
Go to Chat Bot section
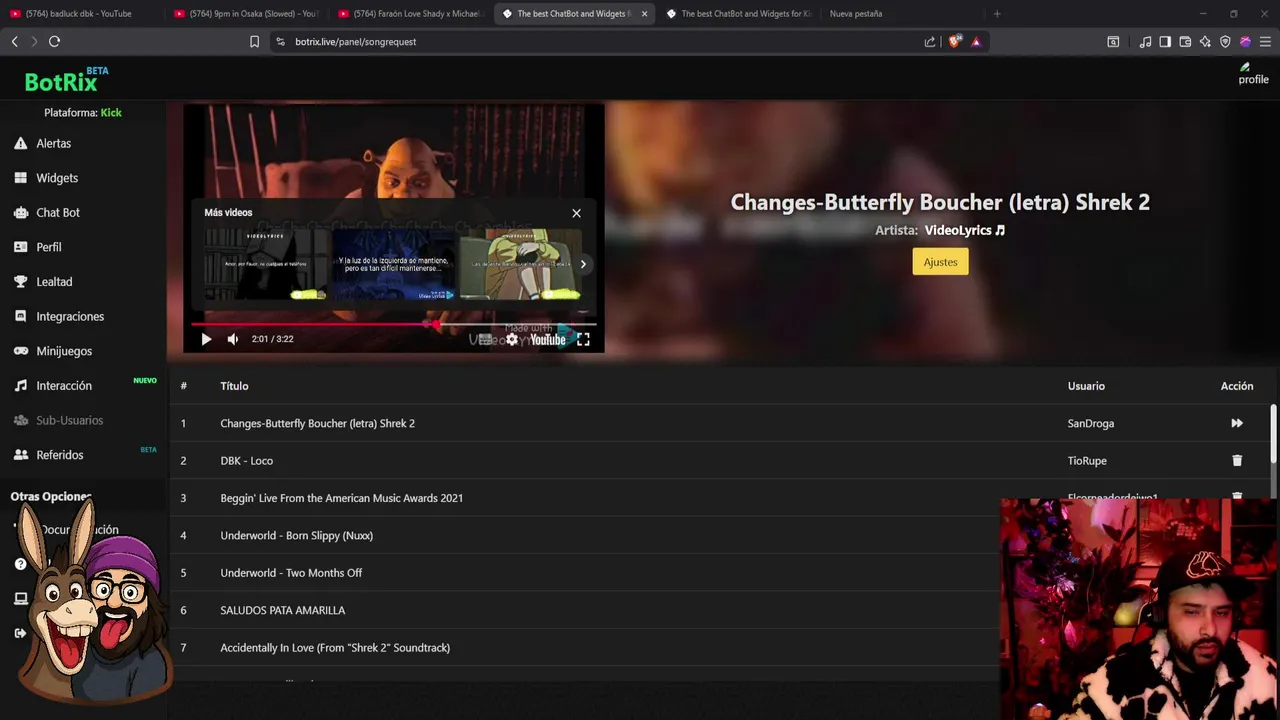pos(57,213)
